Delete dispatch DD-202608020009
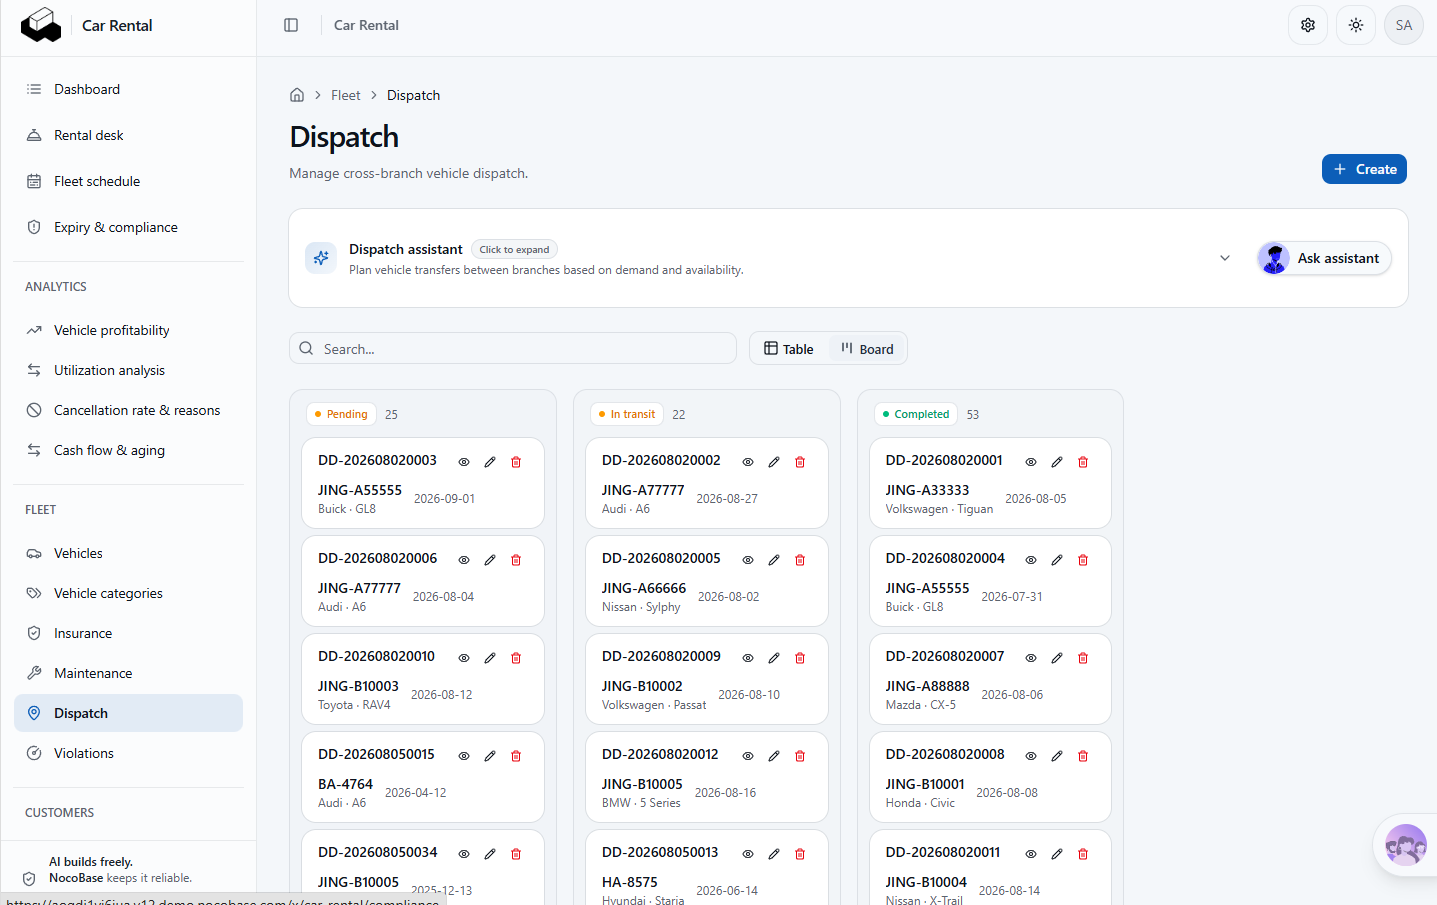The width and height of the screenshot is (1437, 905). point(800,658)
